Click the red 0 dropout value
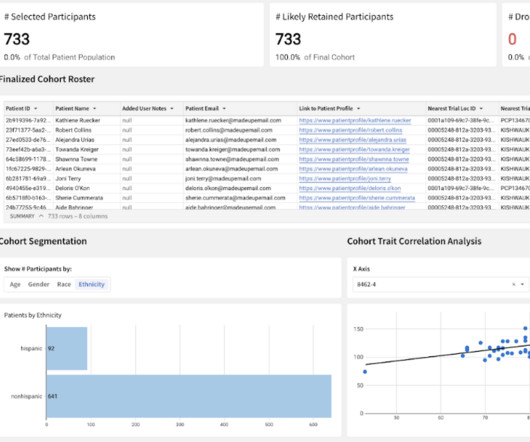Screen dimensions: 530x442 [x=512, y=39]
